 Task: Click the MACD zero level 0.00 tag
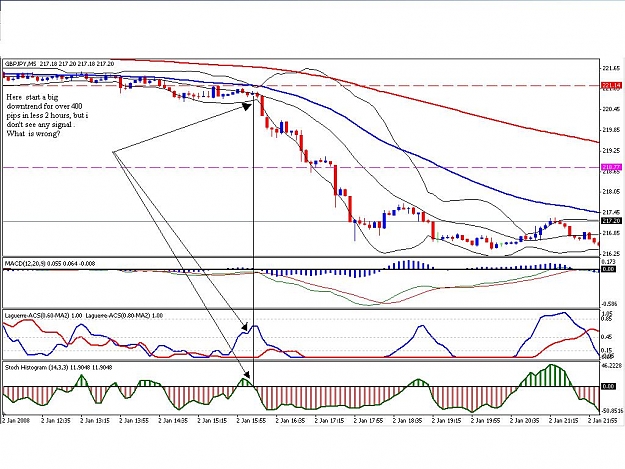609,269
